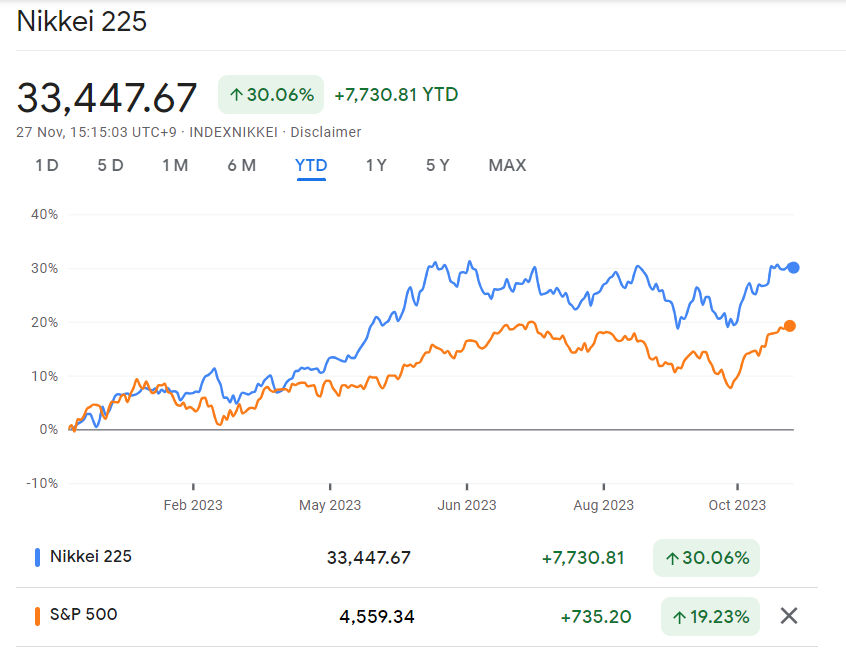
Task: Select the 1D time range tab
Action: (x=46, y=165)
